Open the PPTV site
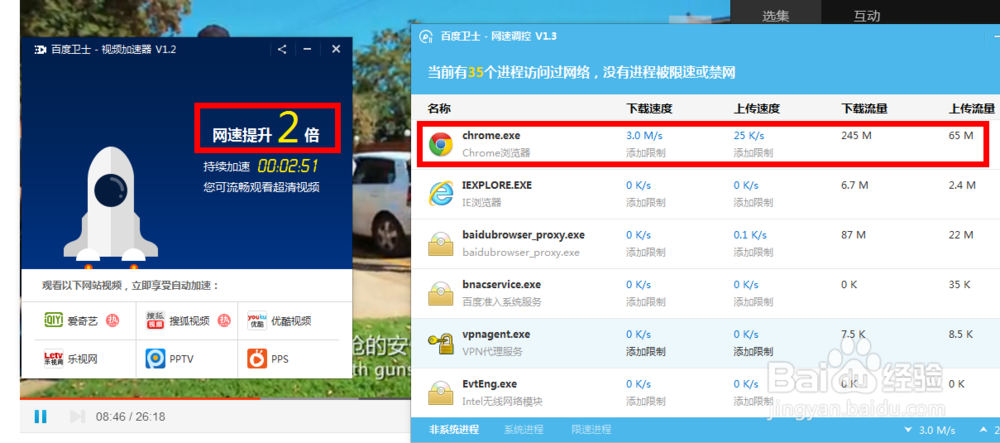 tap(169, 359)
